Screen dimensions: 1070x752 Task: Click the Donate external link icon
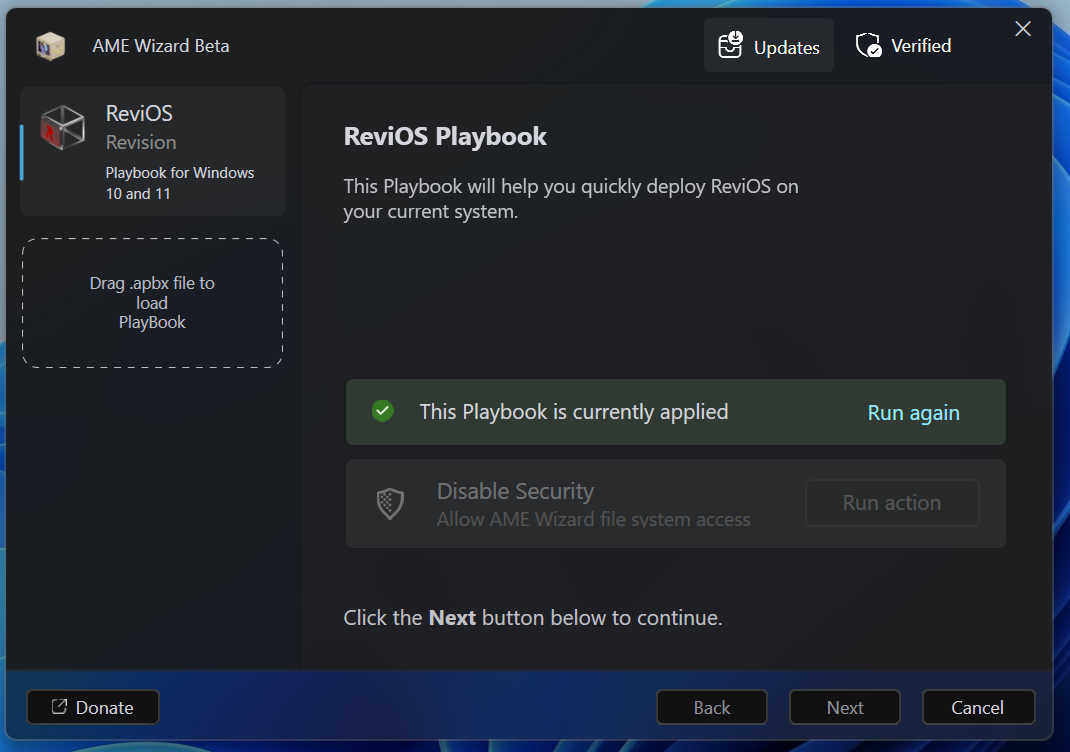point(59,706)
